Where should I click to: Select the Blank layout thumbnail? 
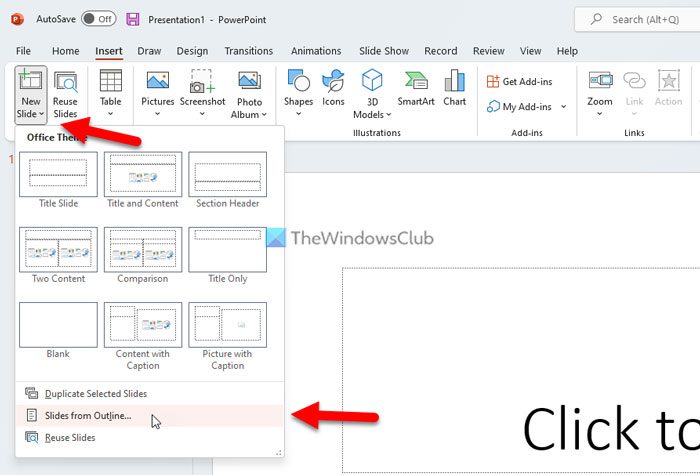point(58,325)
